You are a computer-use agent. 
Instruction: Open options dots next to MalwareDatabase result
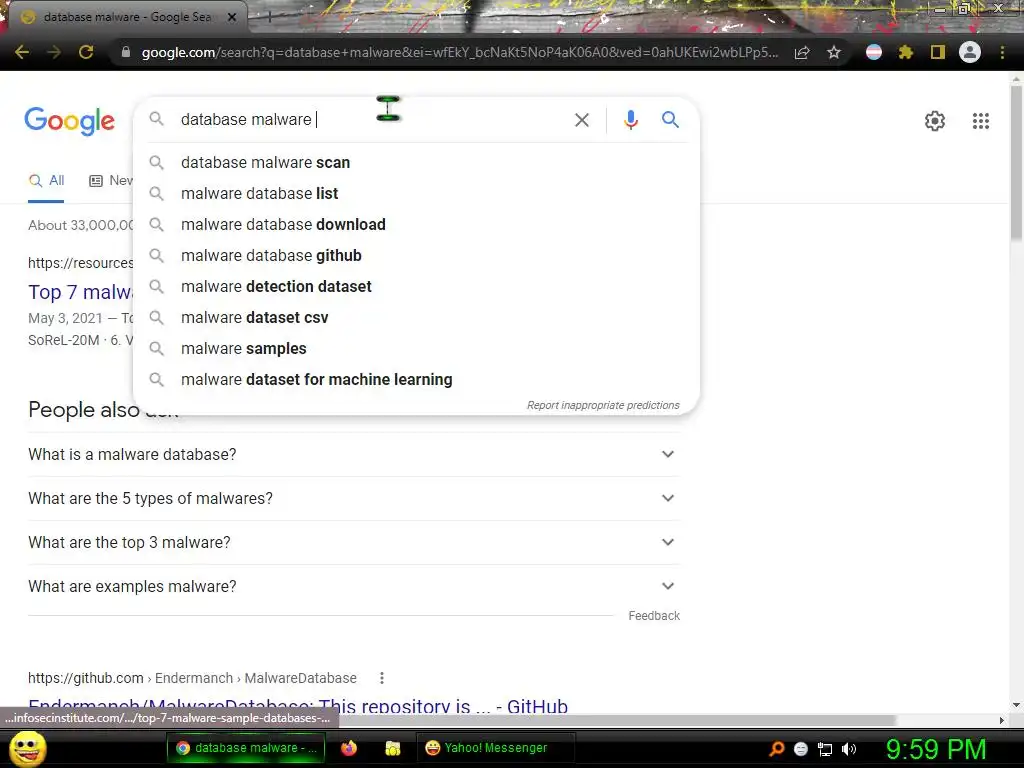pos(382,679)
